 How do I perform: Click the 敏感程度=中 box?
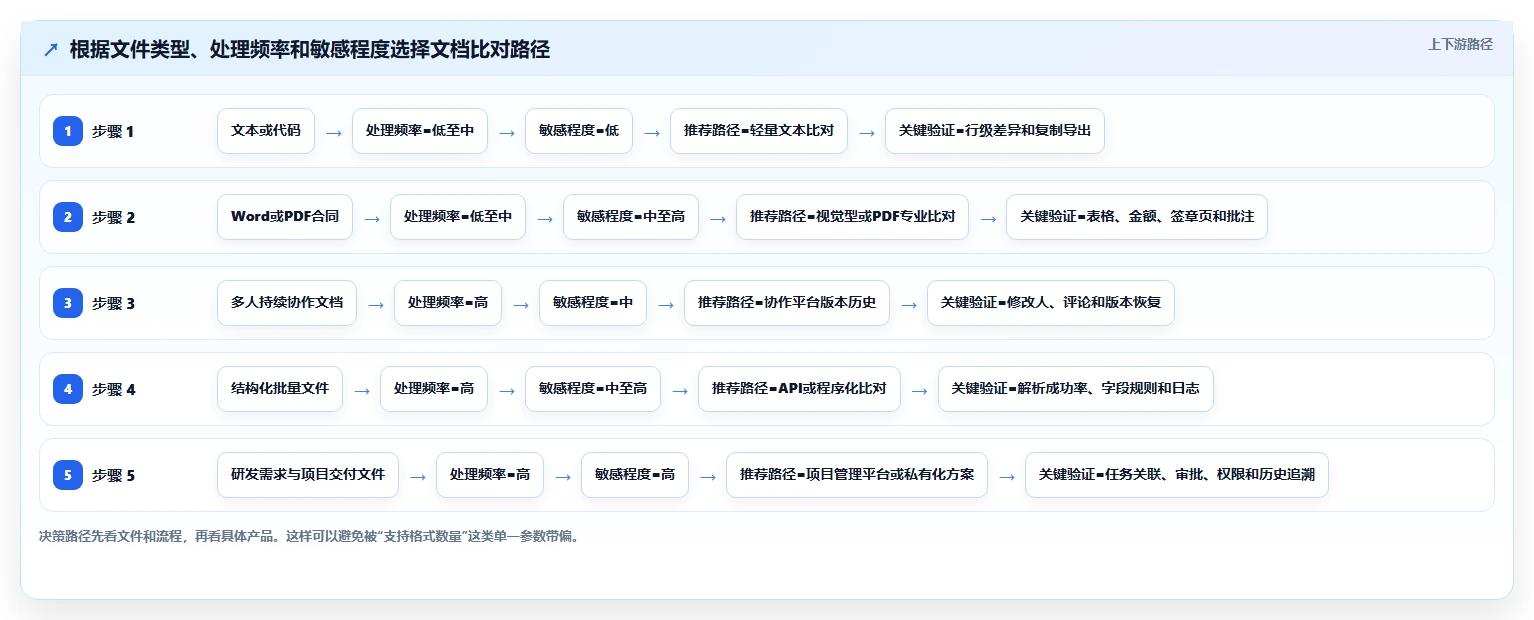[x=593, y=303]
